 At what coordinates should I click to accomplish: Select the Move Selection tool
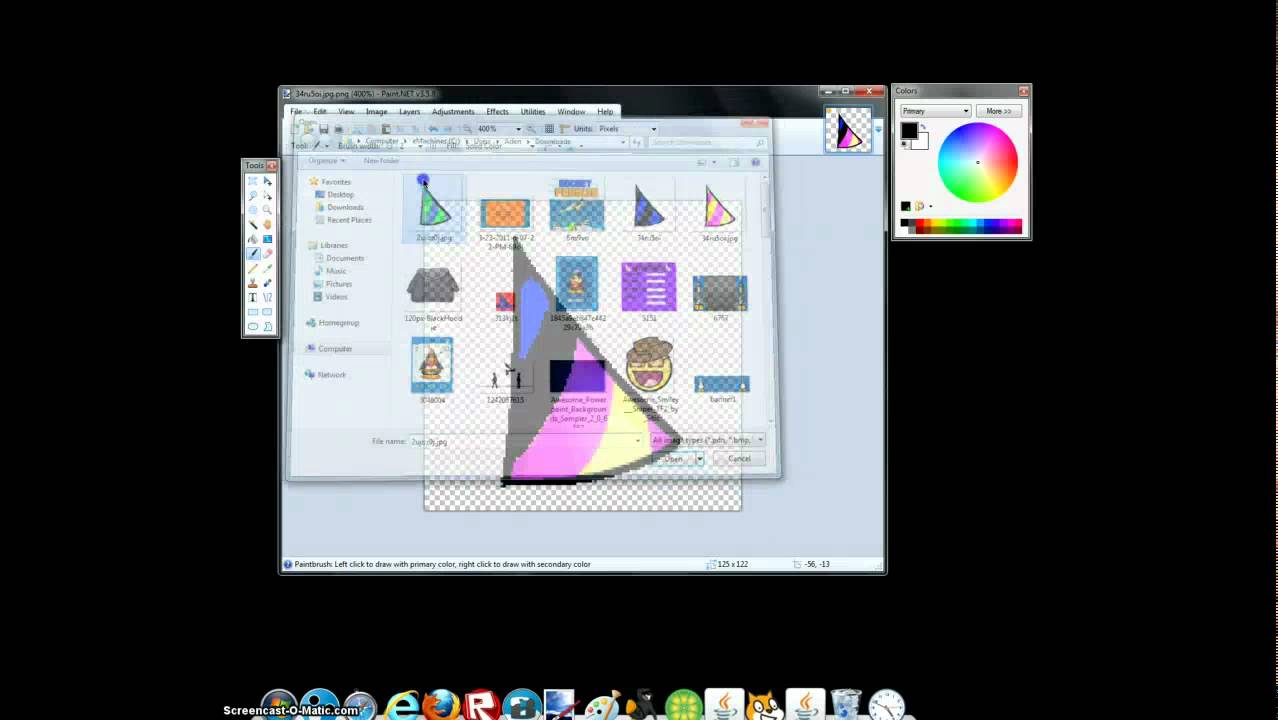(x=267, y=196)
